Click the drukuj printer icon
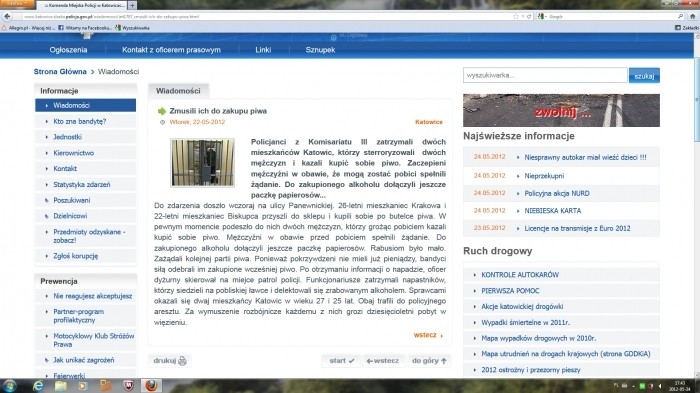This screenshot has height=393, width=700. [182, 361]
